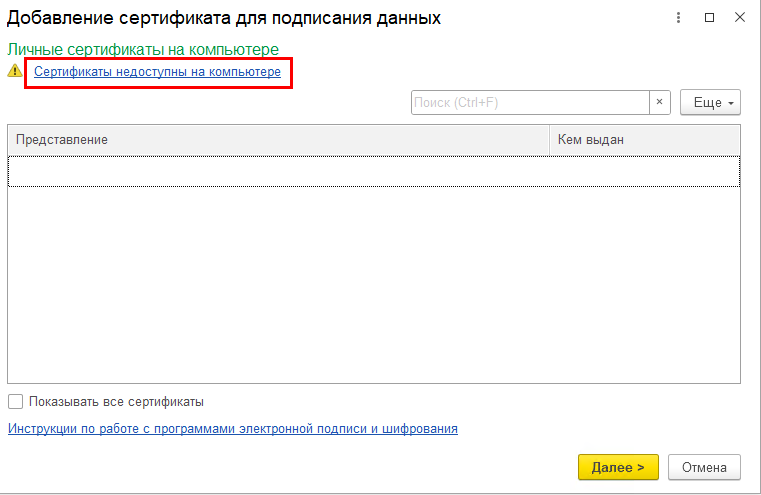
Task: Select the first row cell under 'Кем выдан'
Action: [644, 171]
